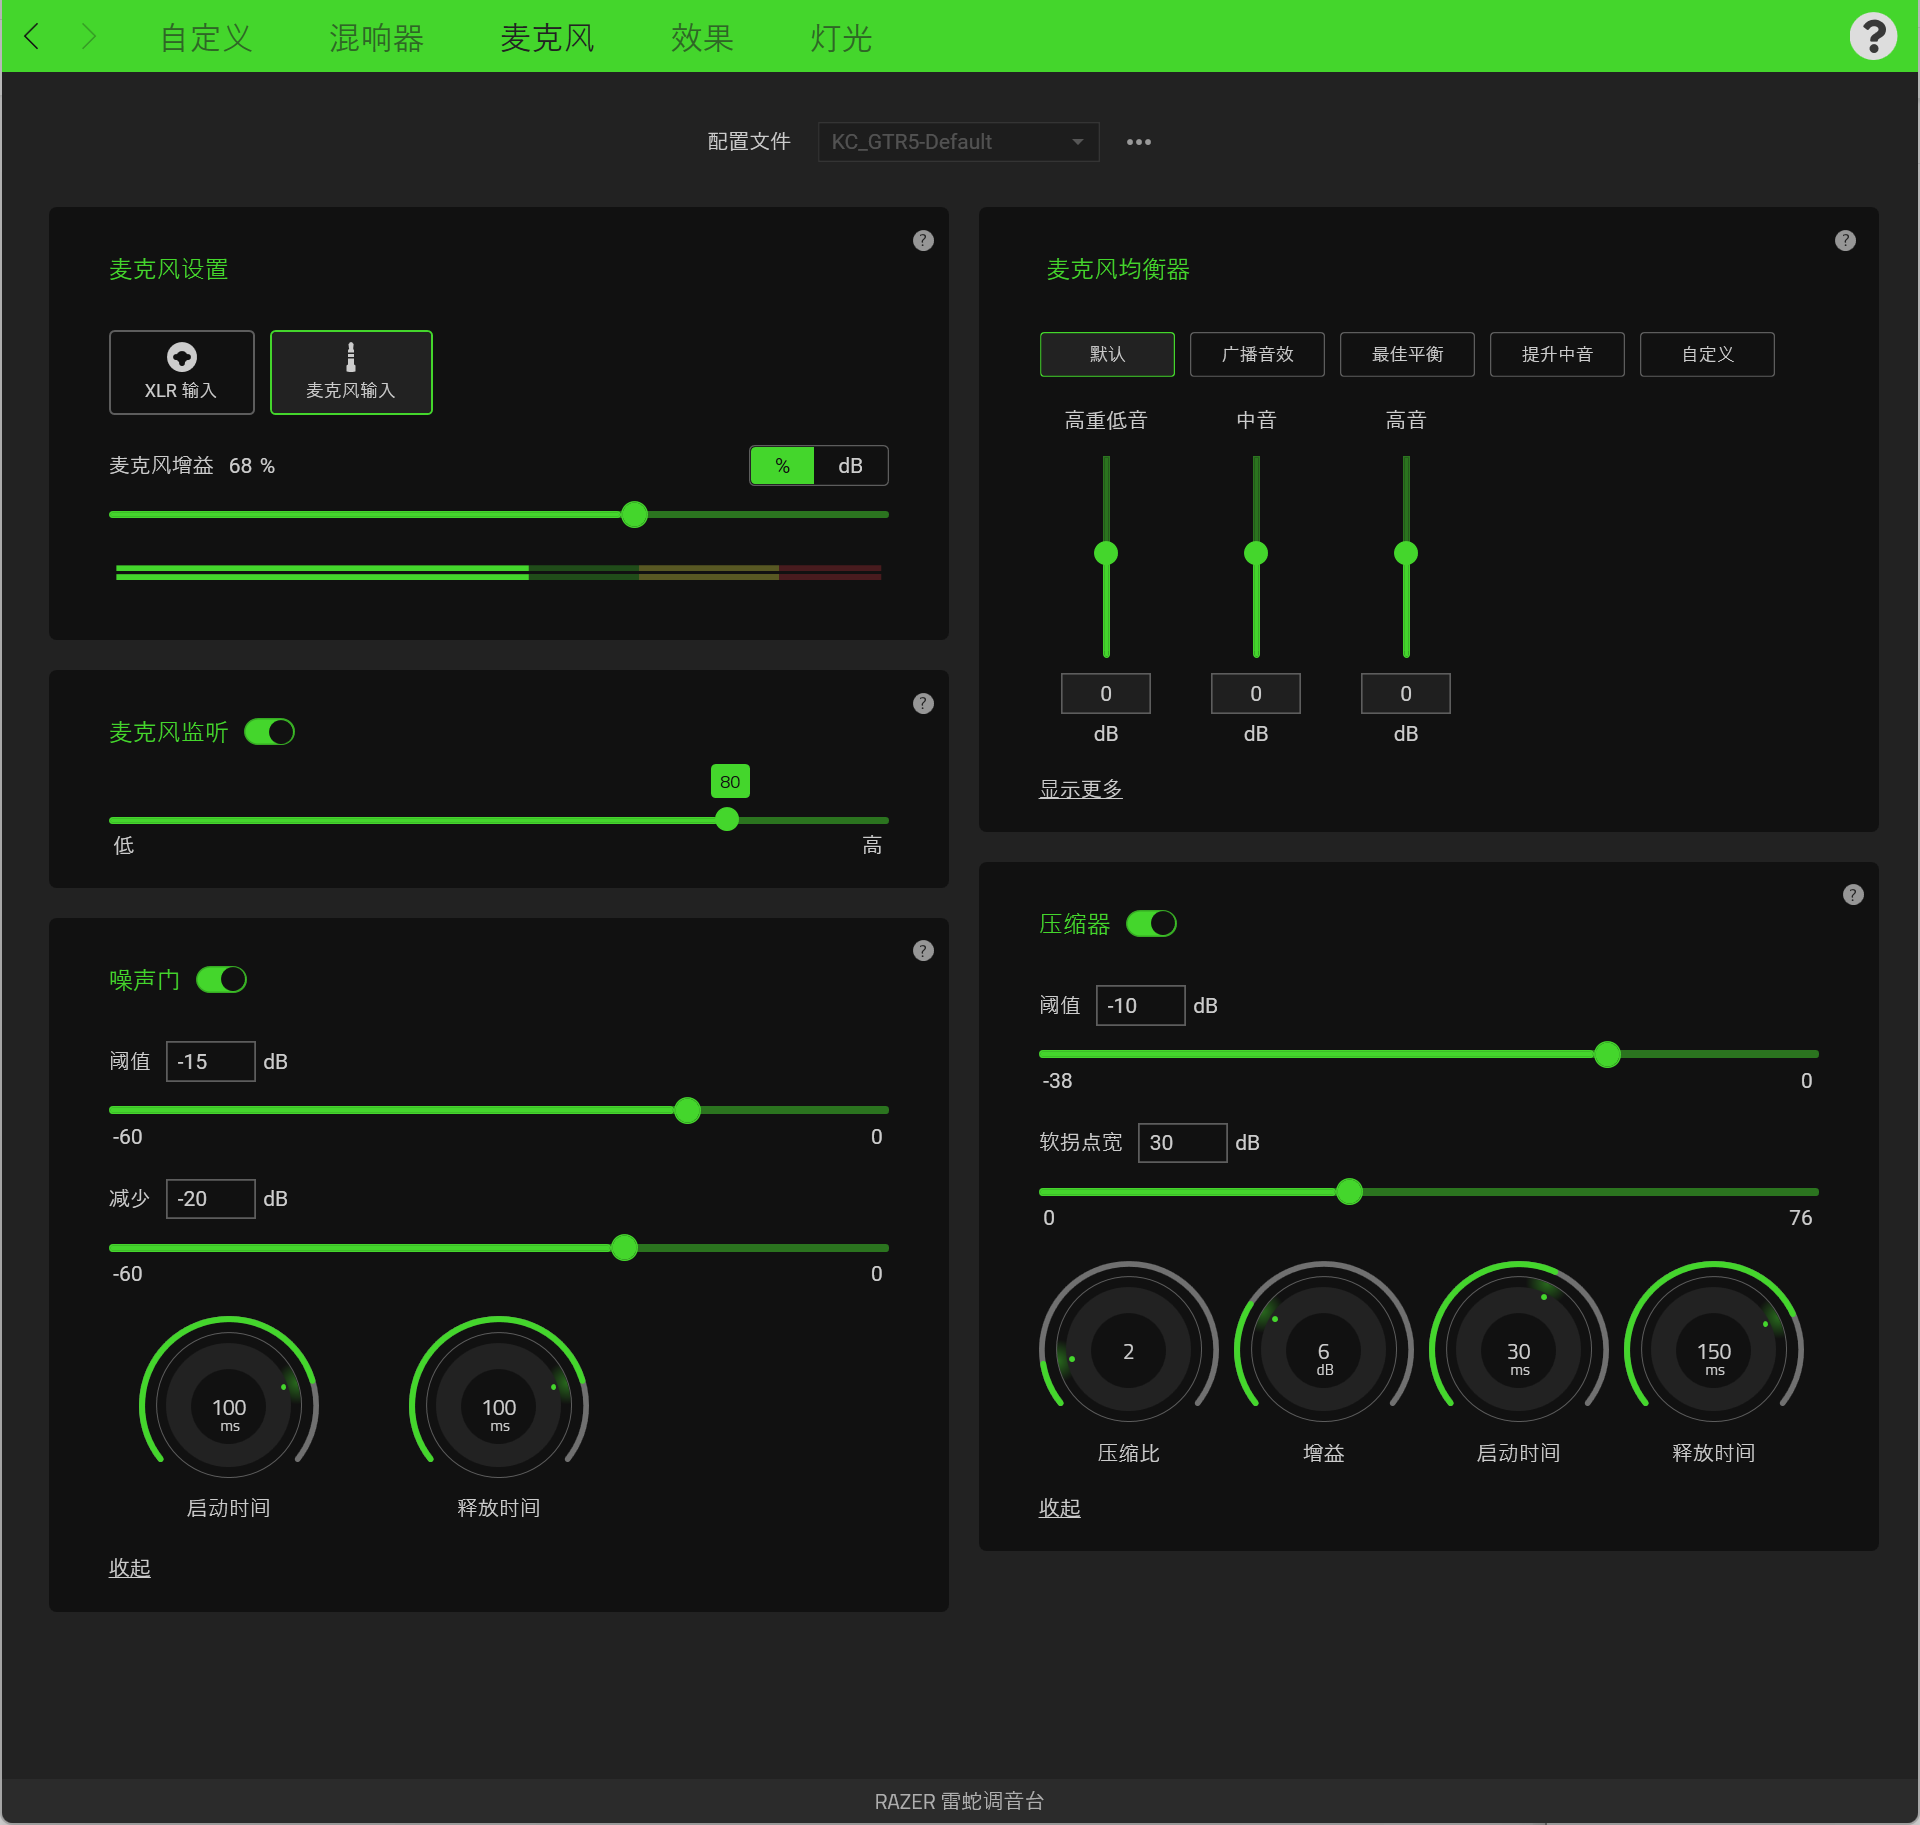Viewport: 1920px width, 1825px height.
Task: Switch gain unit to dB
Action: 850,466
